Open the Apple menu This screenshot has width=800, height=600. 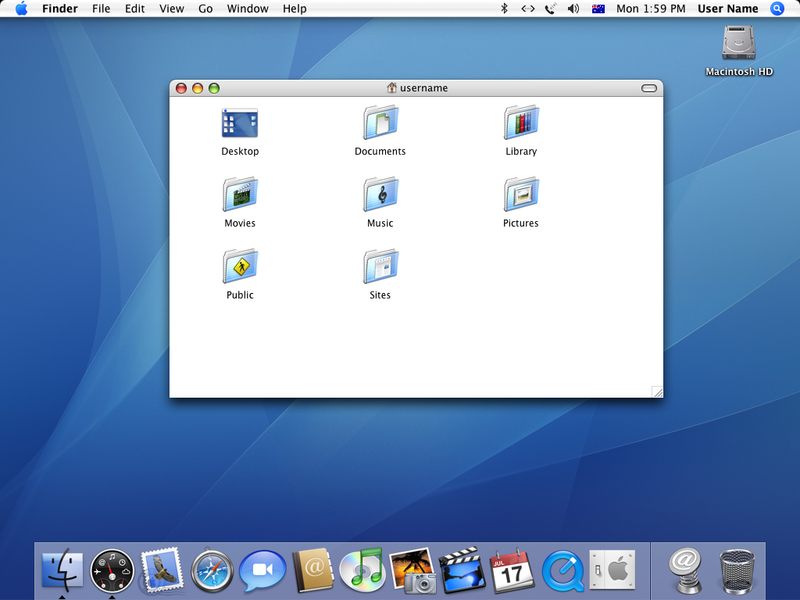21,9
